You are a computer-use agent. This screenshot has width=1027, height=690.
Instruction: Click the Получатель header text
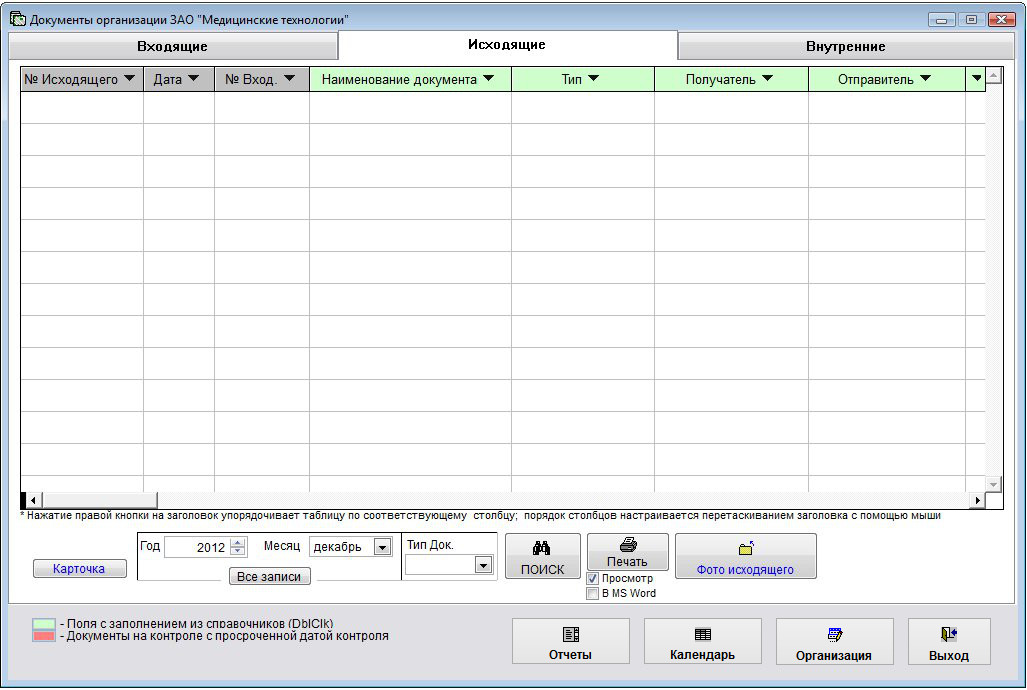tap(720, 79)
